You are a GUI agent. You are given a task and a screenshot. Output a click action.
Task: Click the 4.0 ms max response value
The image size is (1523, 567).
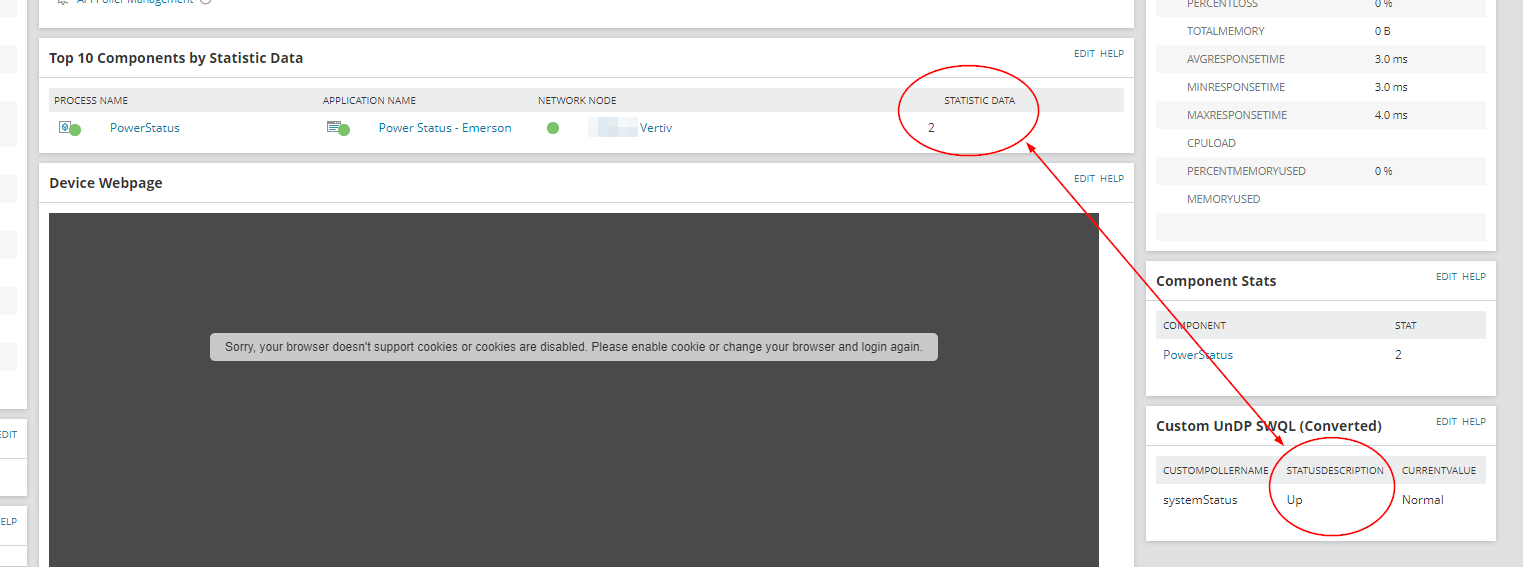coord(1391,116)
